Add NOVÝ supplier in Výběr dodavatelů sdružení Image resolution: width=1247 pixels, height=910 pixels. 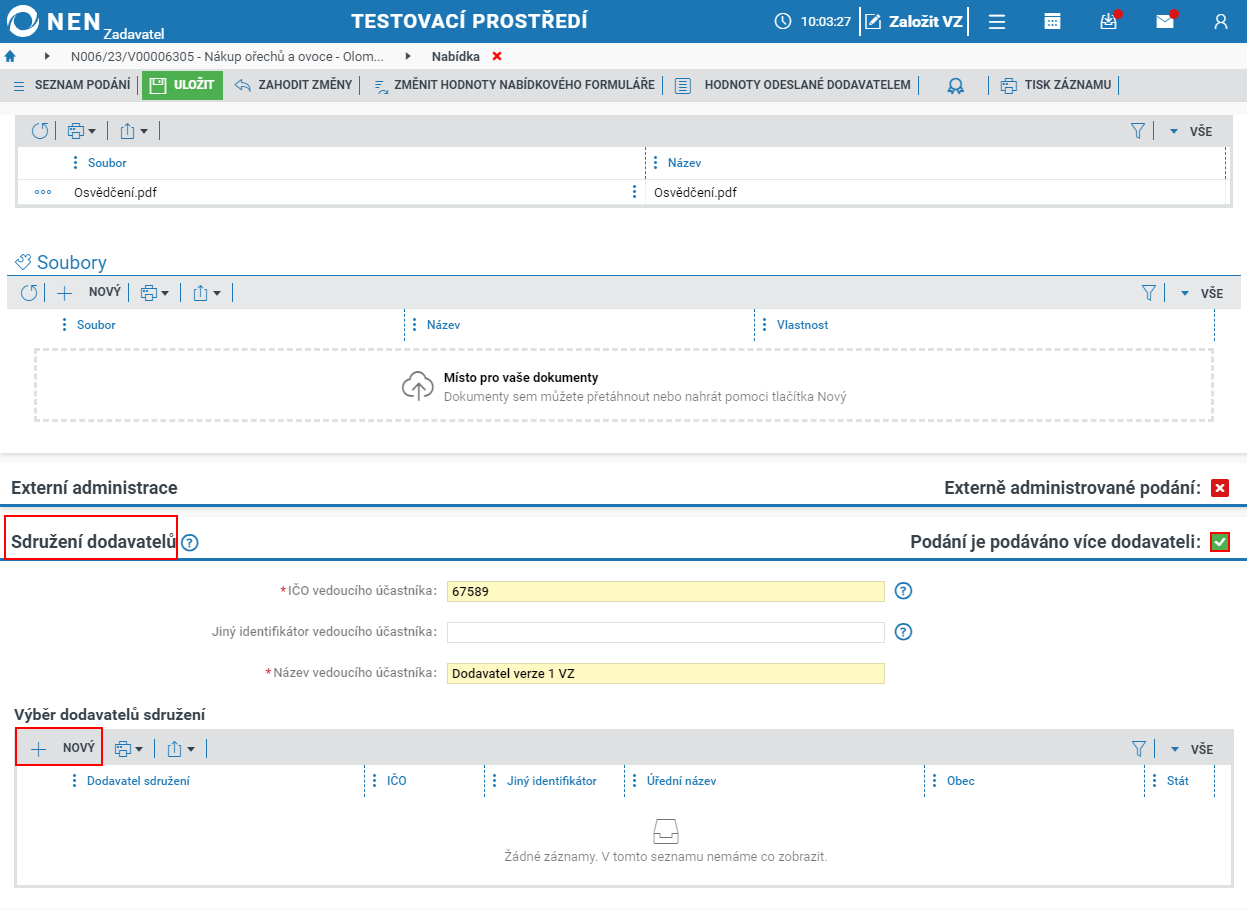tap(59, 748)
